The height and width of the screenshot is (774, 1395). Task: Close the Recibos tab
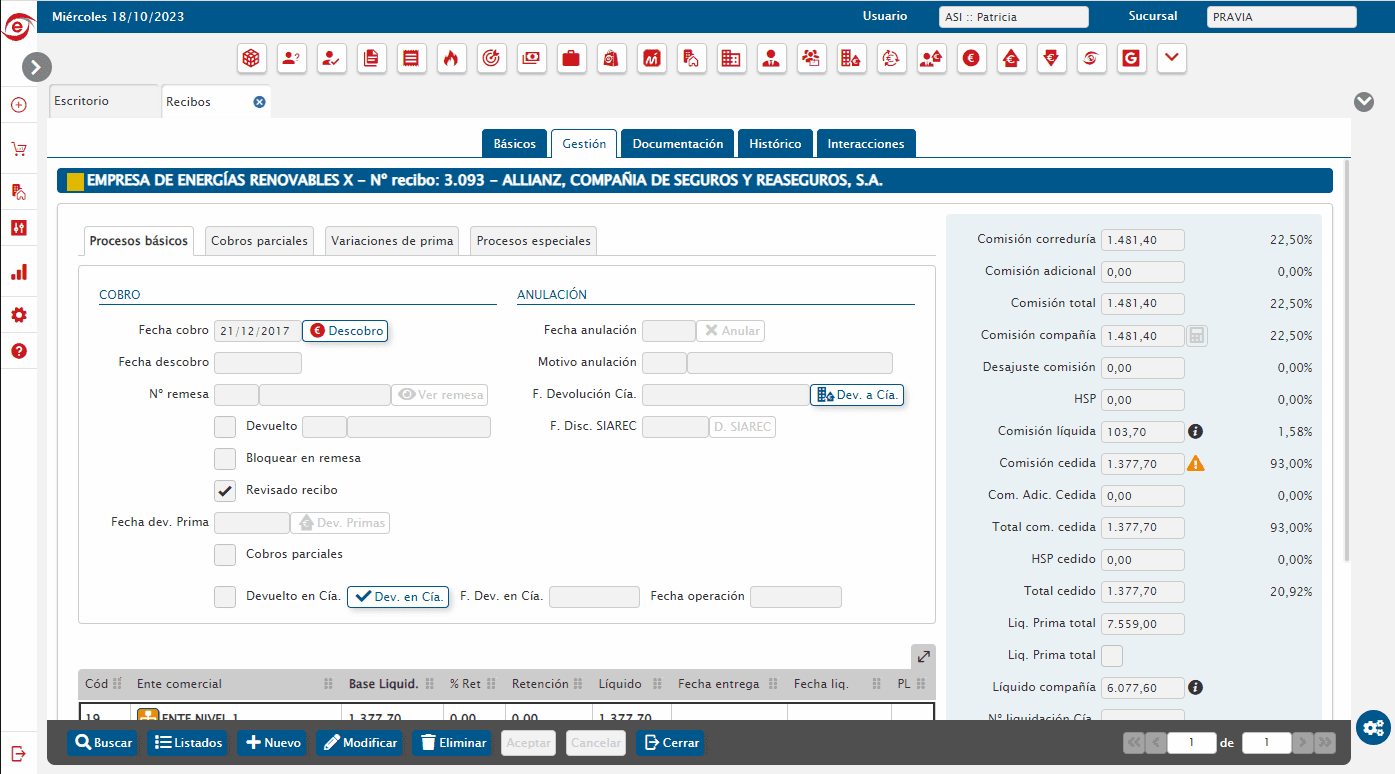coord(259,102)
